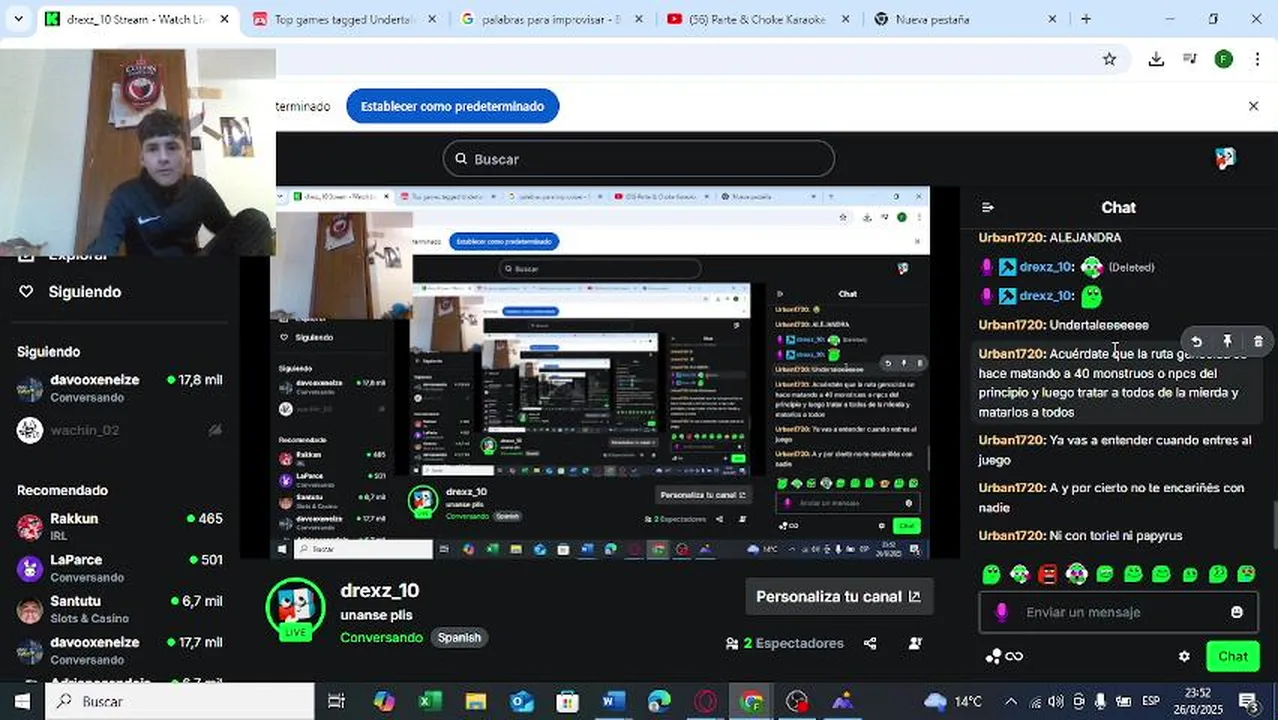Click the stream video preview

coord(600,372)
